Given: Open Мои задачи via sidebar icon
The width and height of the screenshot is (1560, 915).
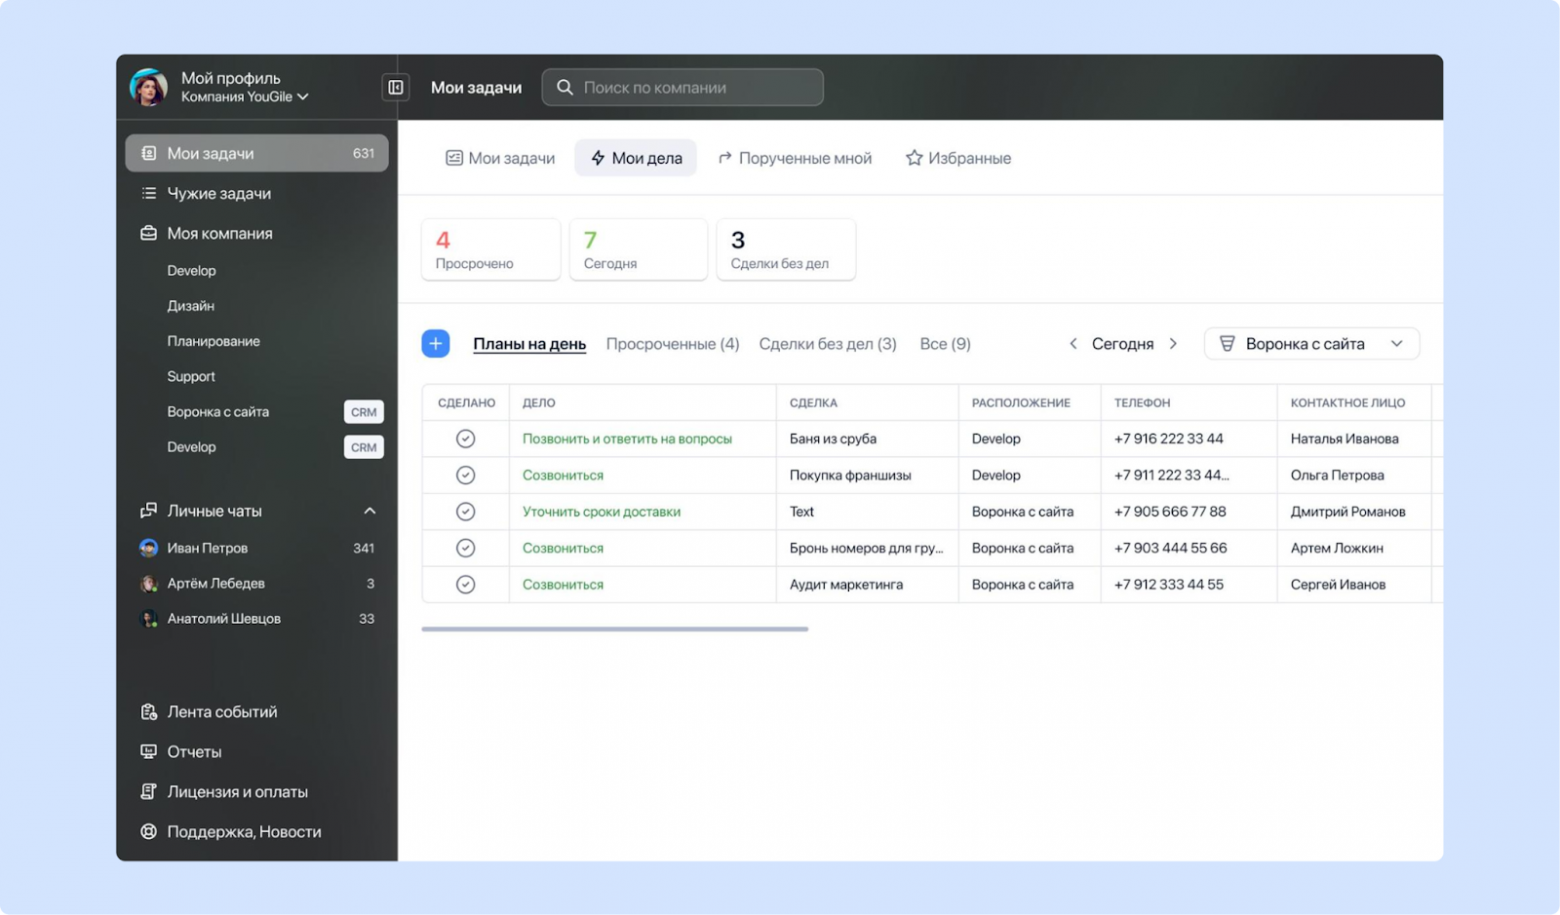Looking at the screenshot, I should pyautogui.click(x=148, y=153).
